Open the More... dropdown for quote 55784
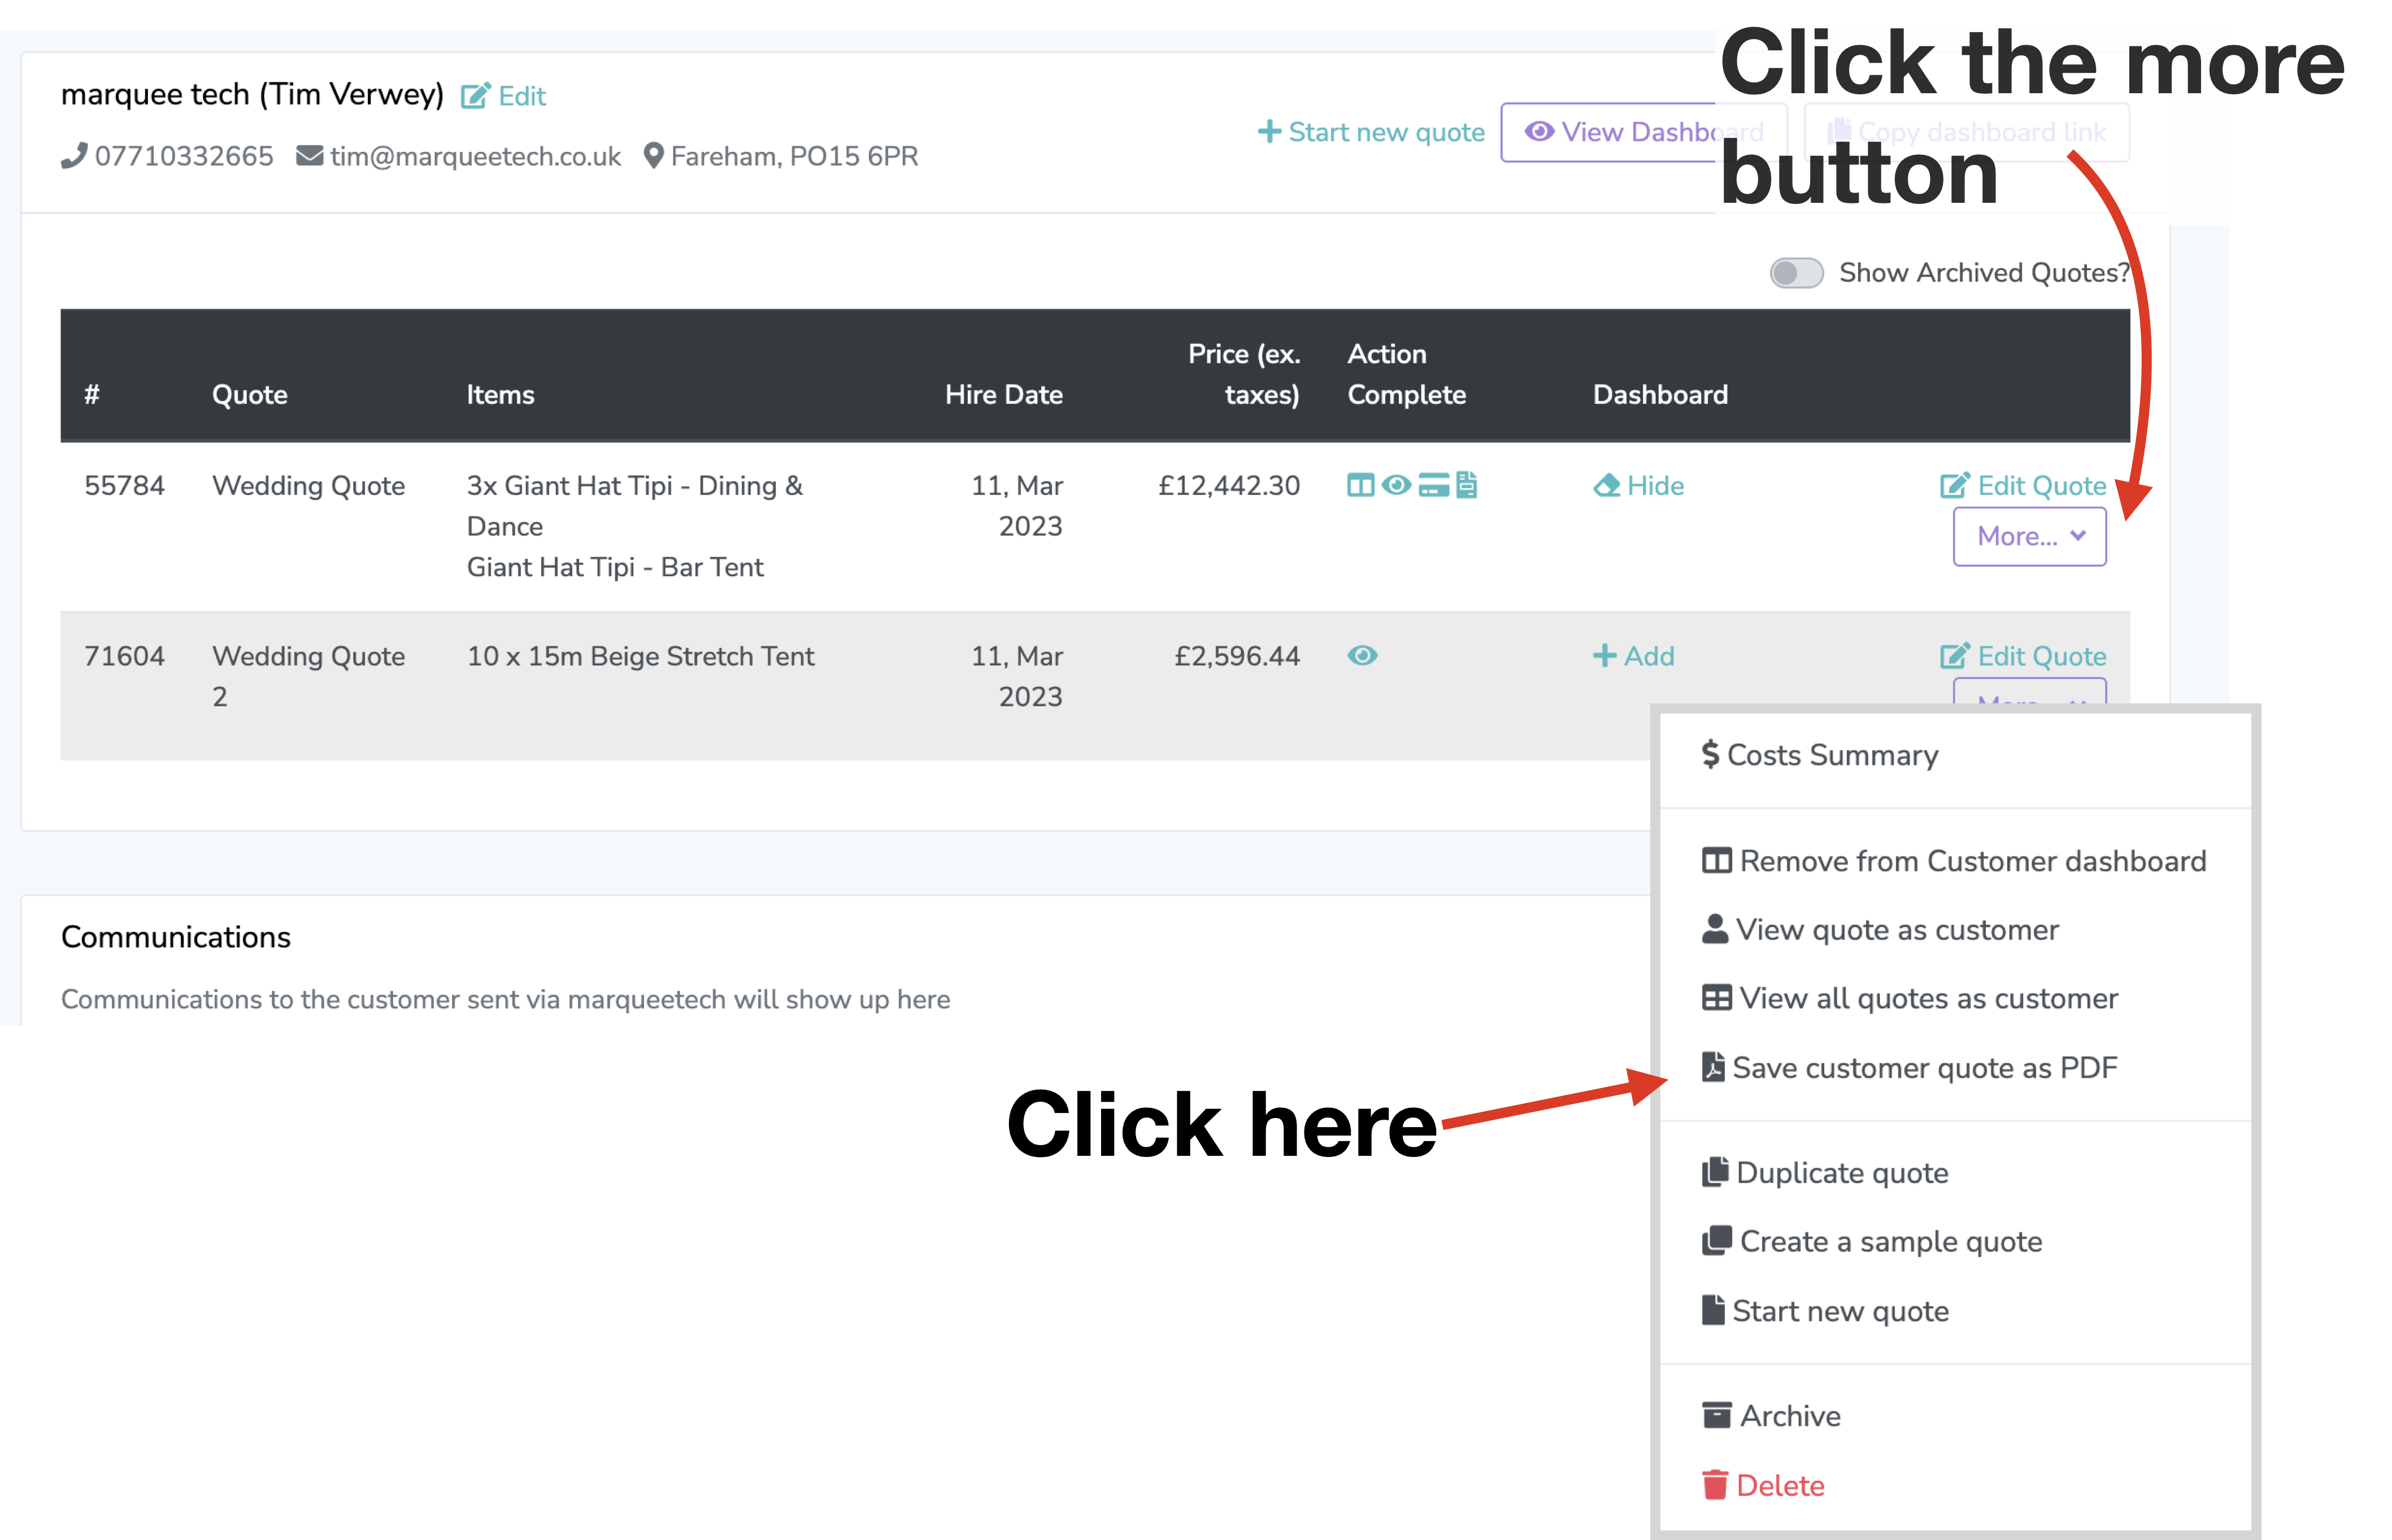Viewport: 2392px width, 1540px height. point(2029,536)
